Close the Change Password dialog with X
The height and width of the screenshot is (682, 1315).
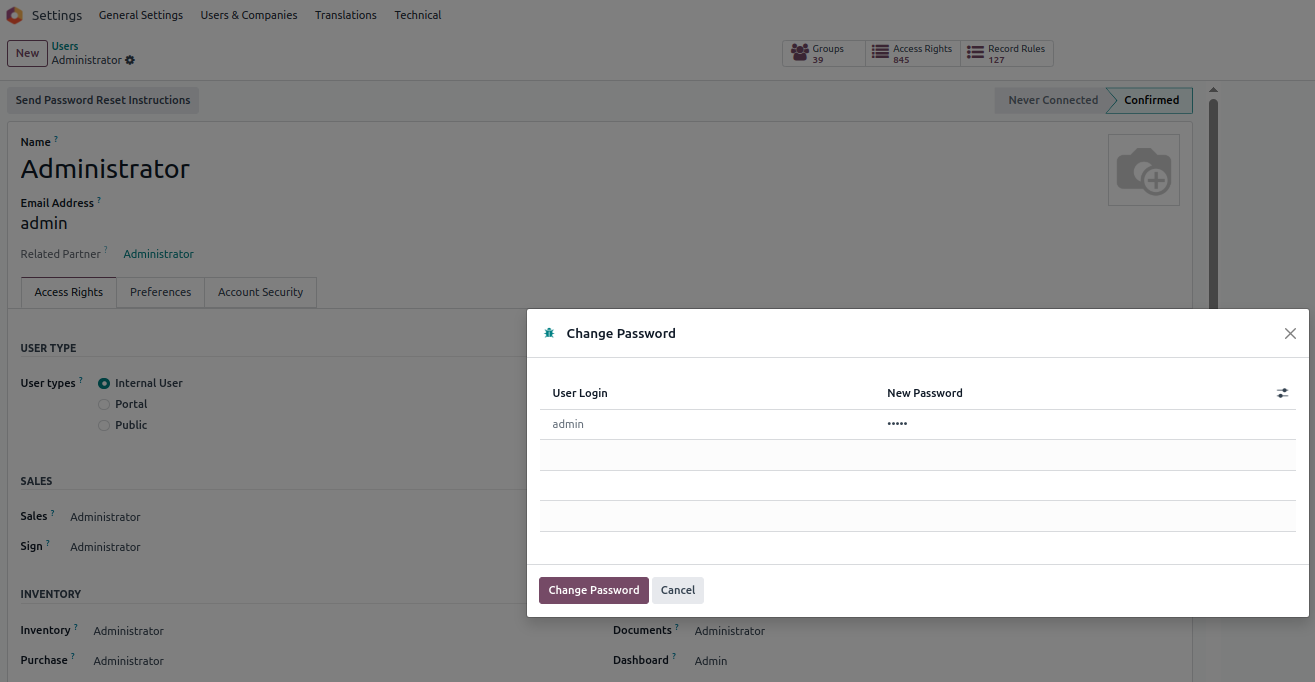[1290, 333]
